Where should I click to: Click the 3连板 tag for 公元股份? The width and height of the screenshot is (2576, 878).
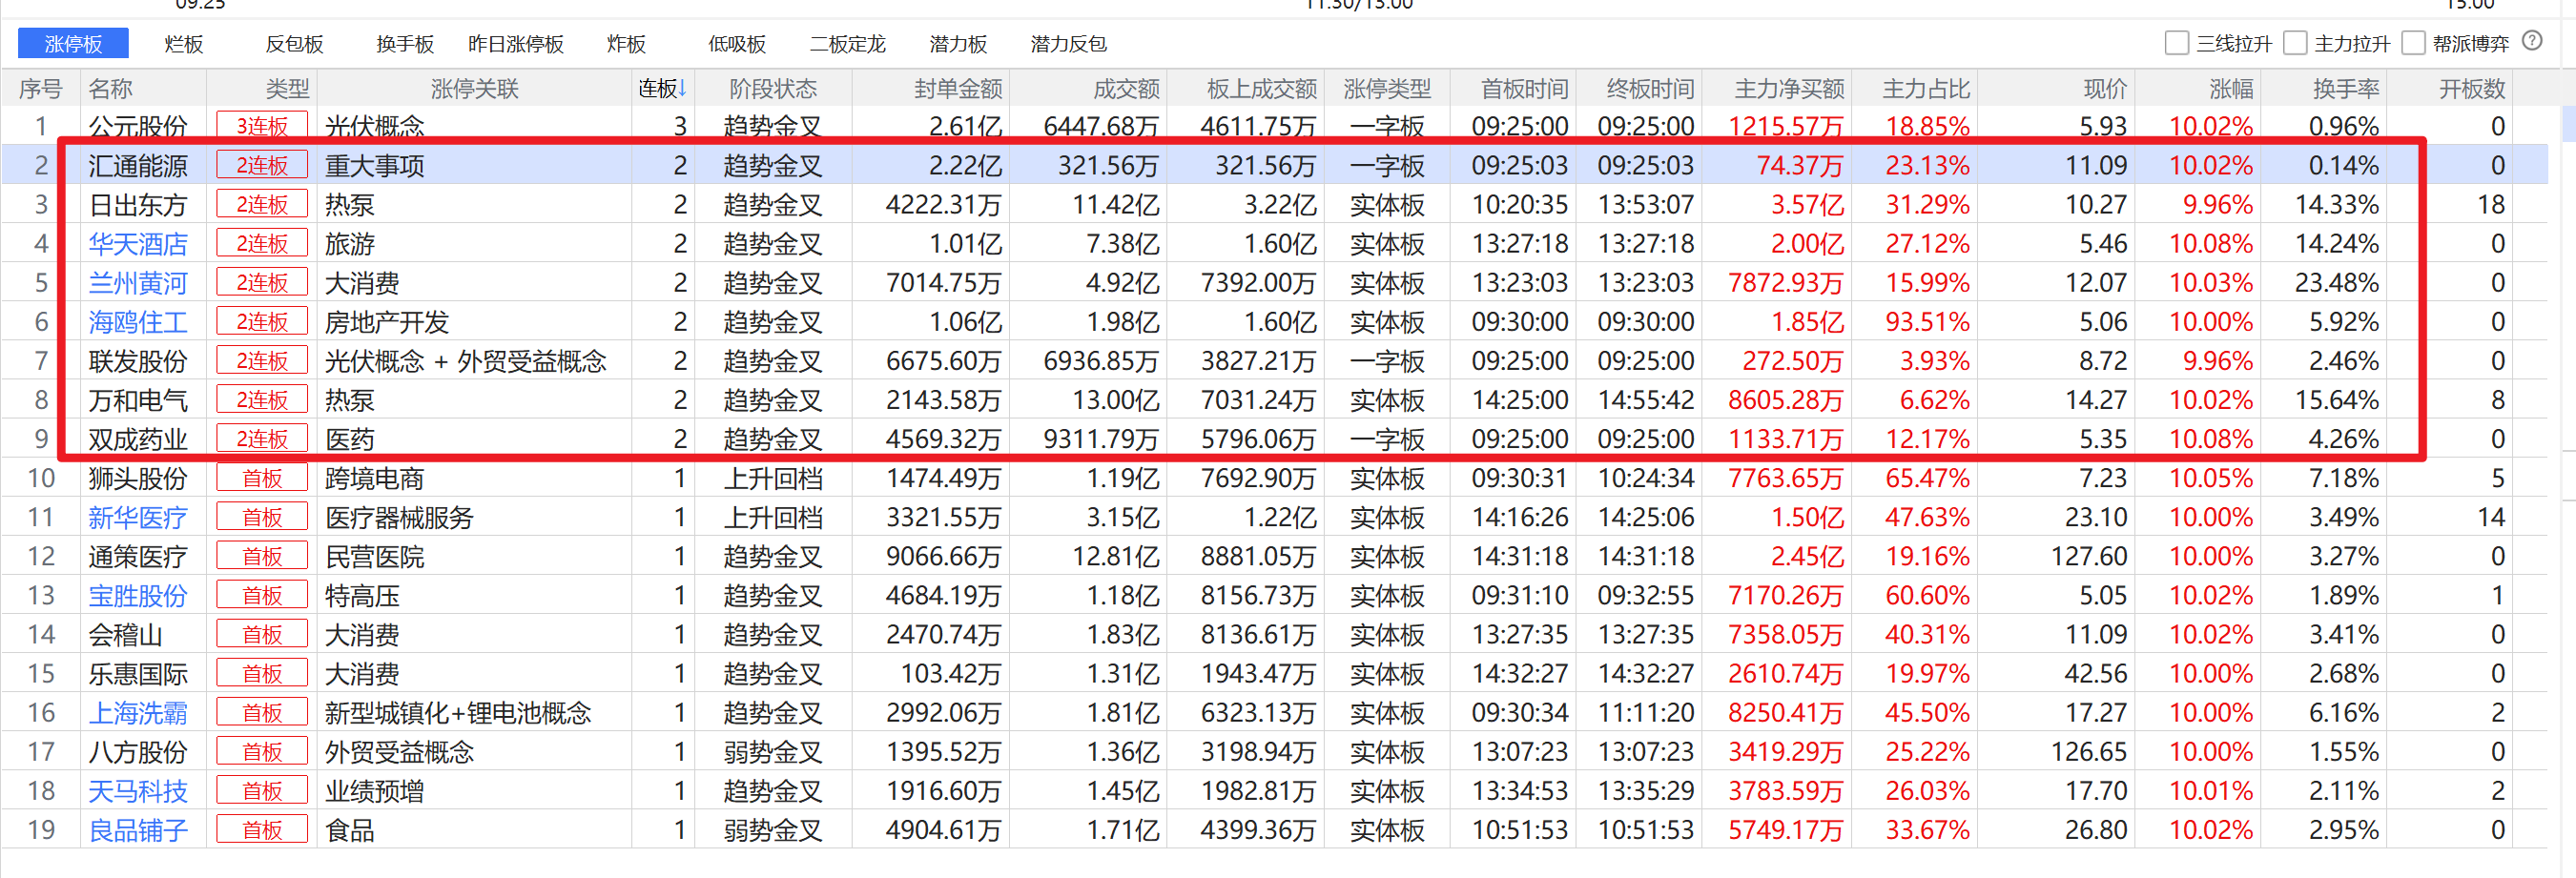(262, 126)
